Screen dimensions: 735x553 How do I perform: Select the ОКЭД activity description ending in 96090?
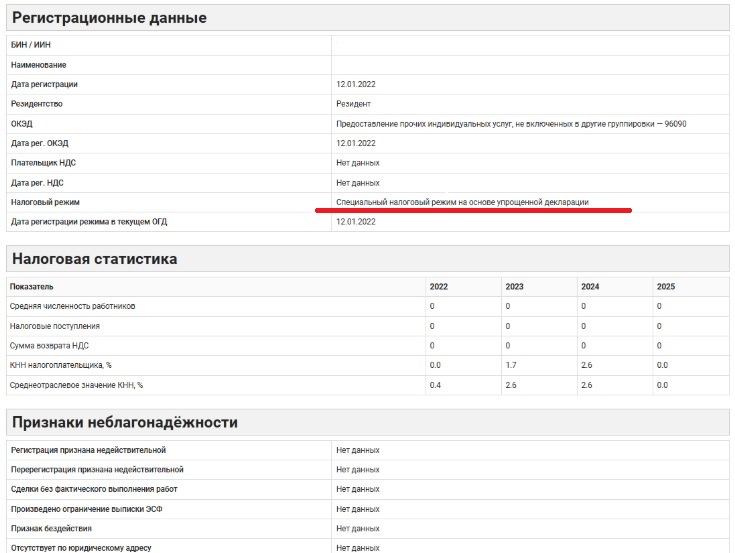click(511, 123)
